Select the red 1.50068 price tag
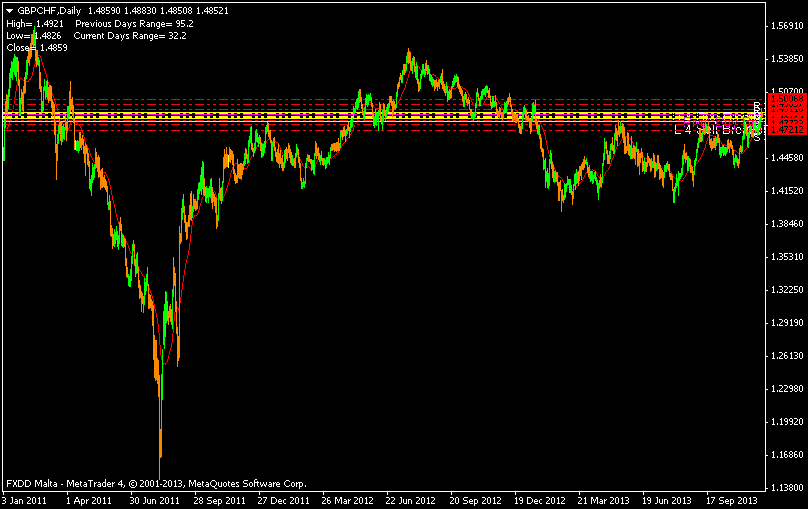The height and width of the screenshot is (509, 808). point(785,100)
